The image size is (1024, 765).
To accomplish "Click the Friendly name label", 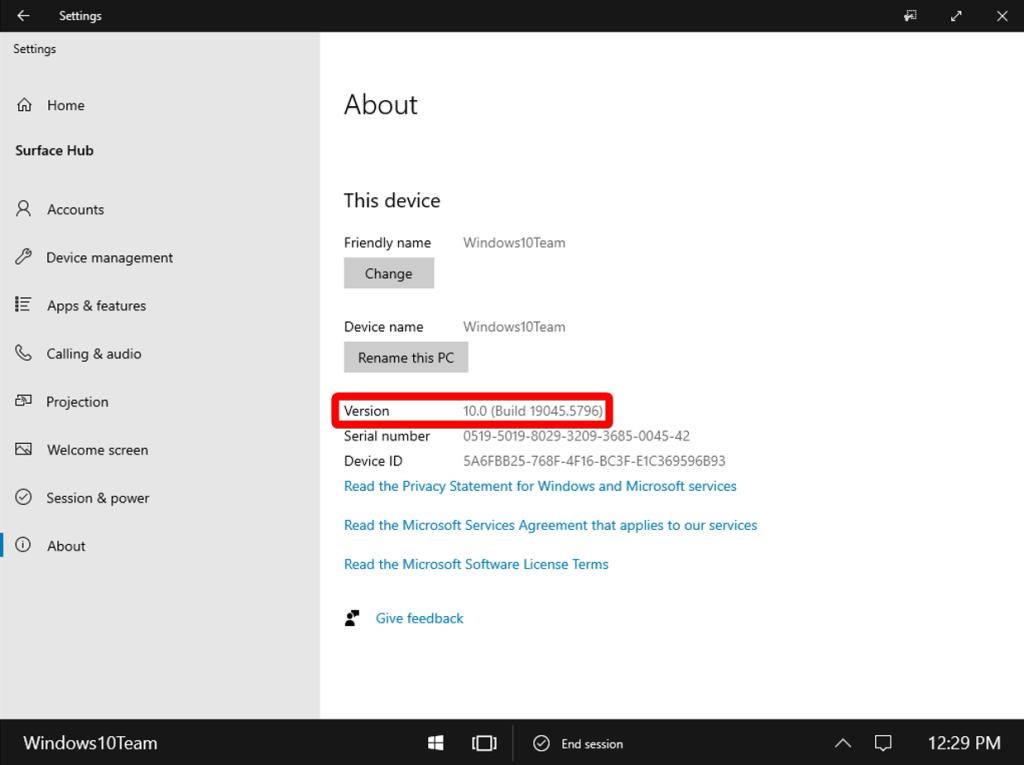I will pyautogui.click(x=387, y=243).
